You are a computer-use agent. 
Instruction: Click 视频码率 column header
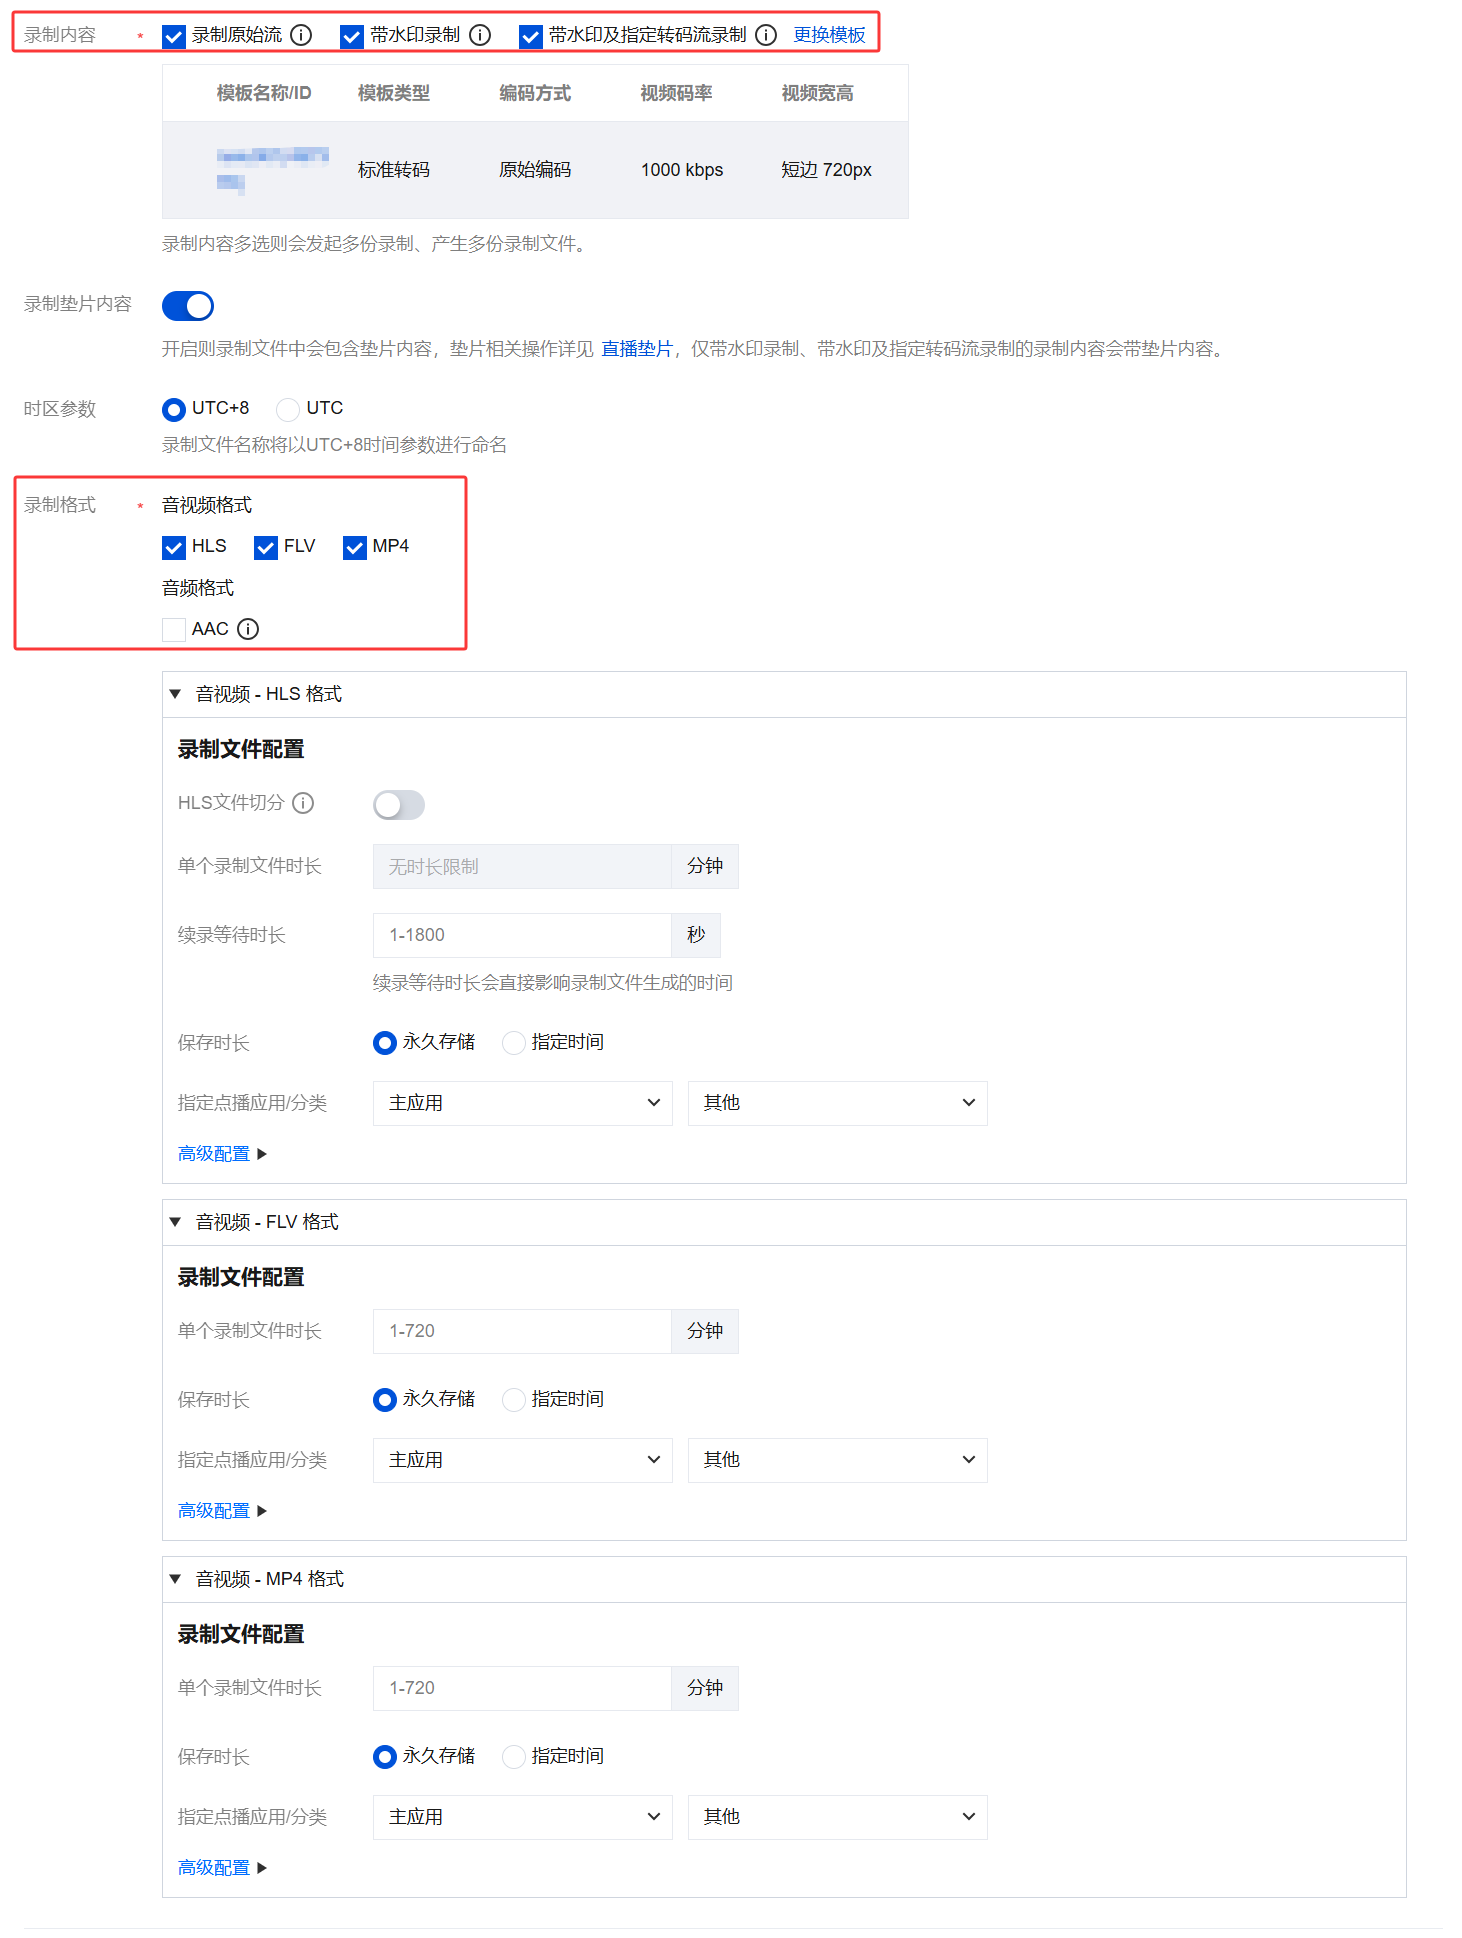(677, 93)
